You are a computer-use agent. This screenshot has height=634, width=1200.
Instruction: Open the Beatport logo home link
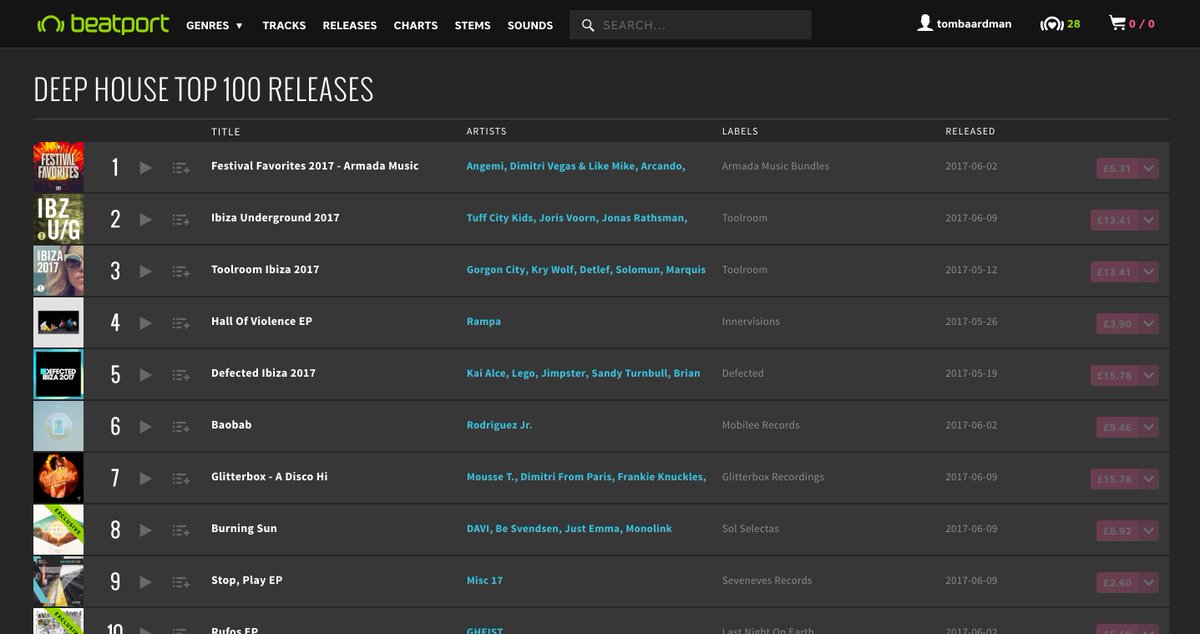point(102,24)
